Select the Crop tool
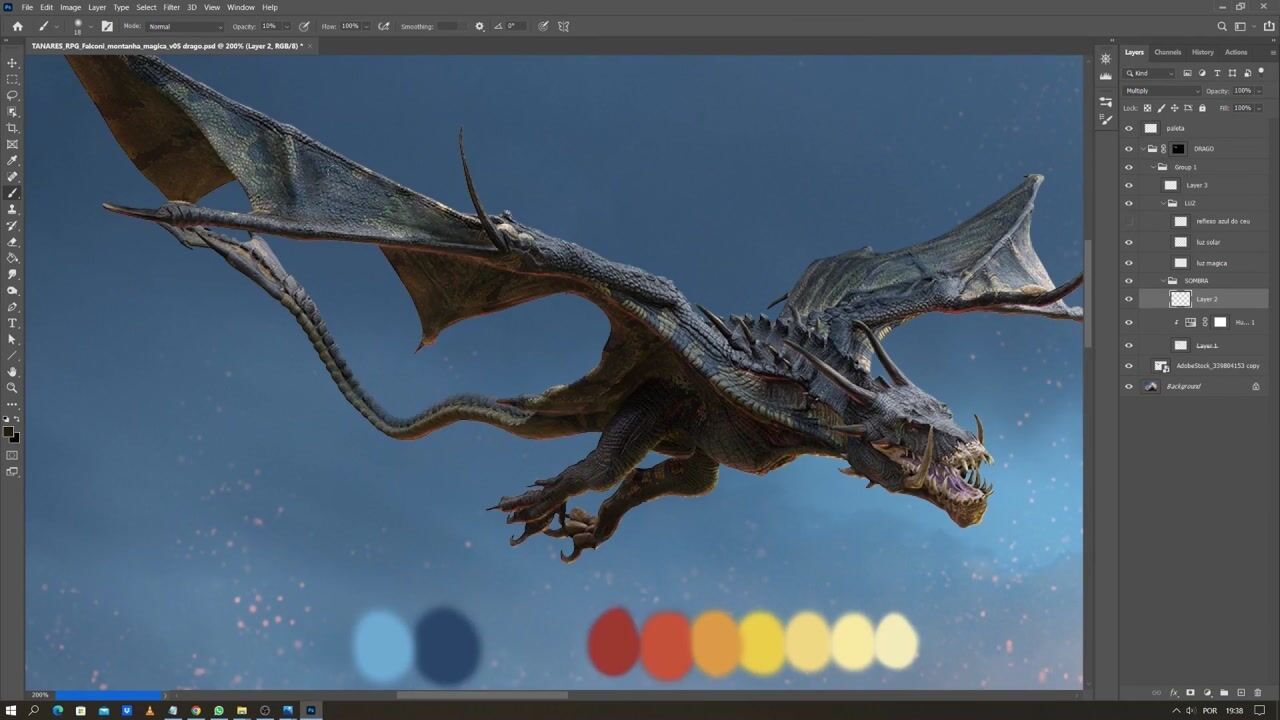The width and height of the screenshot is (1280, 720). pos(12,128)
